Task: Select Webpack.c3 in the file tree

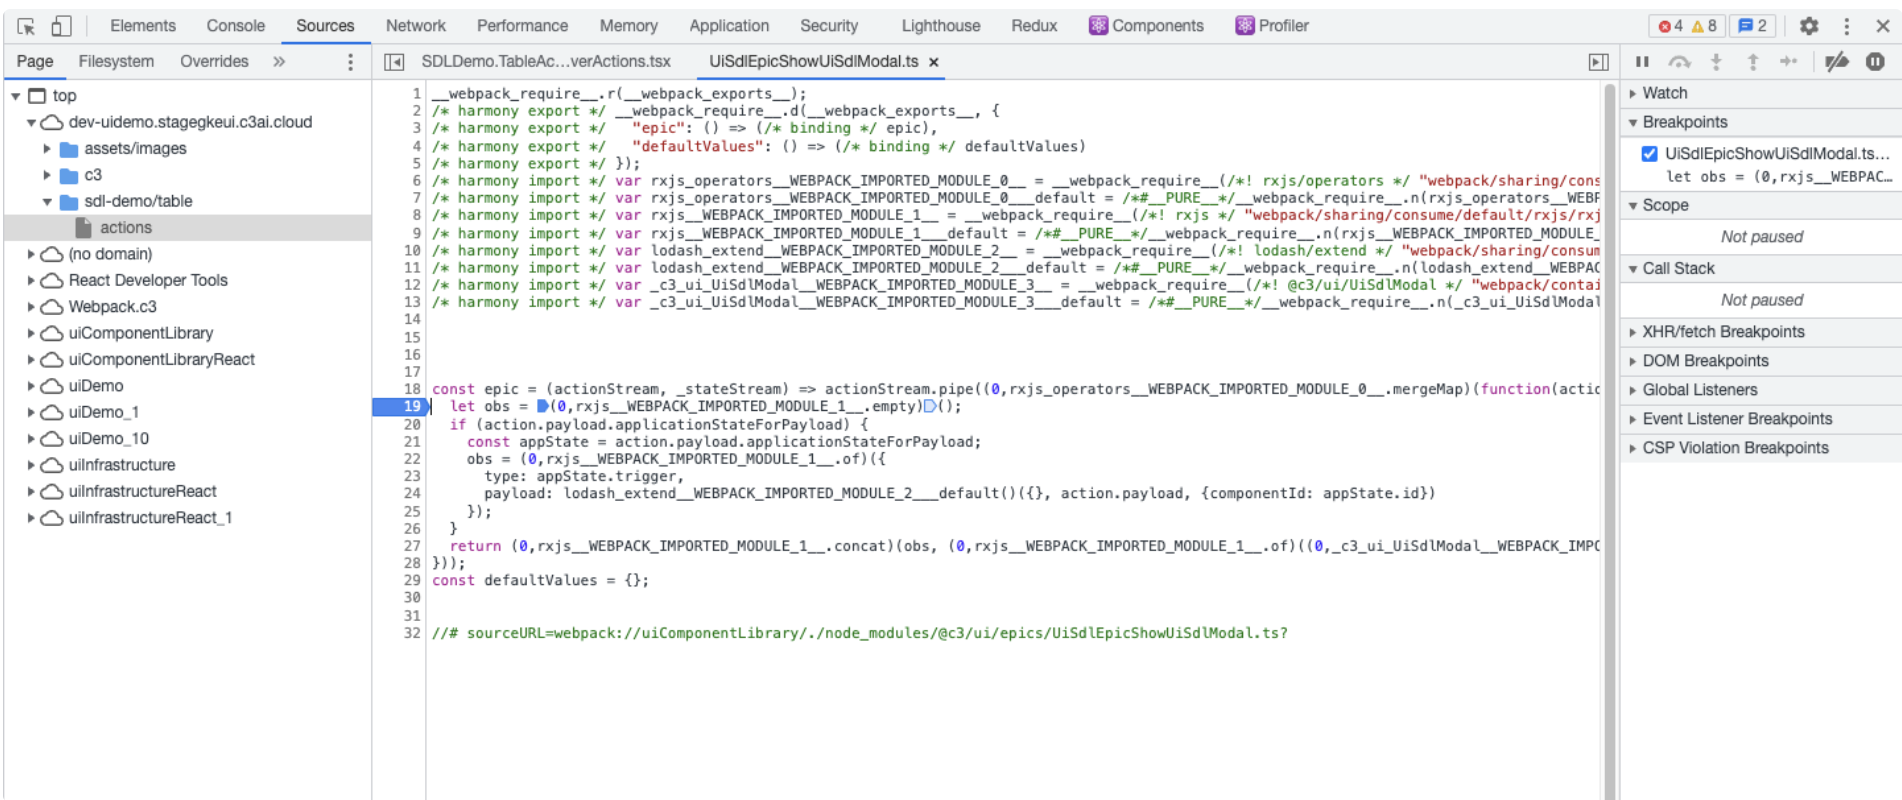Action: coord(112,307)
